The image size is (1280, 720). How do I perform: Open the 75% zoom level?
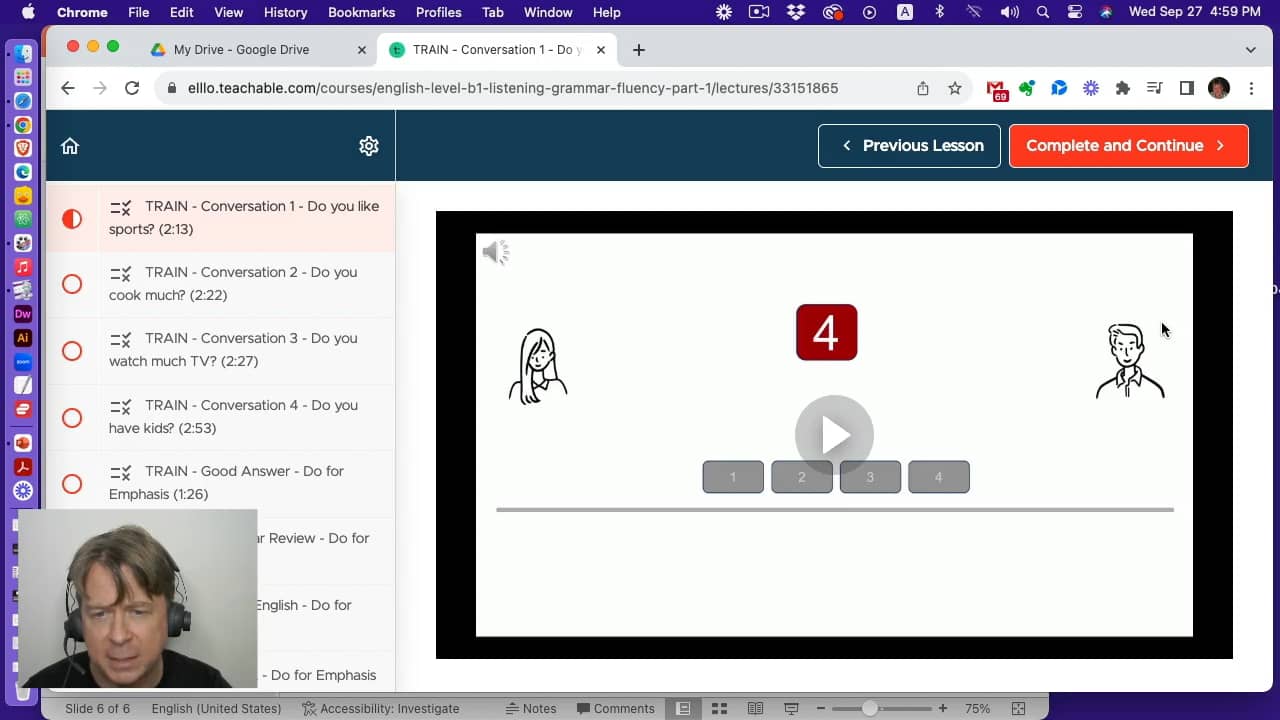coord(977,708)
